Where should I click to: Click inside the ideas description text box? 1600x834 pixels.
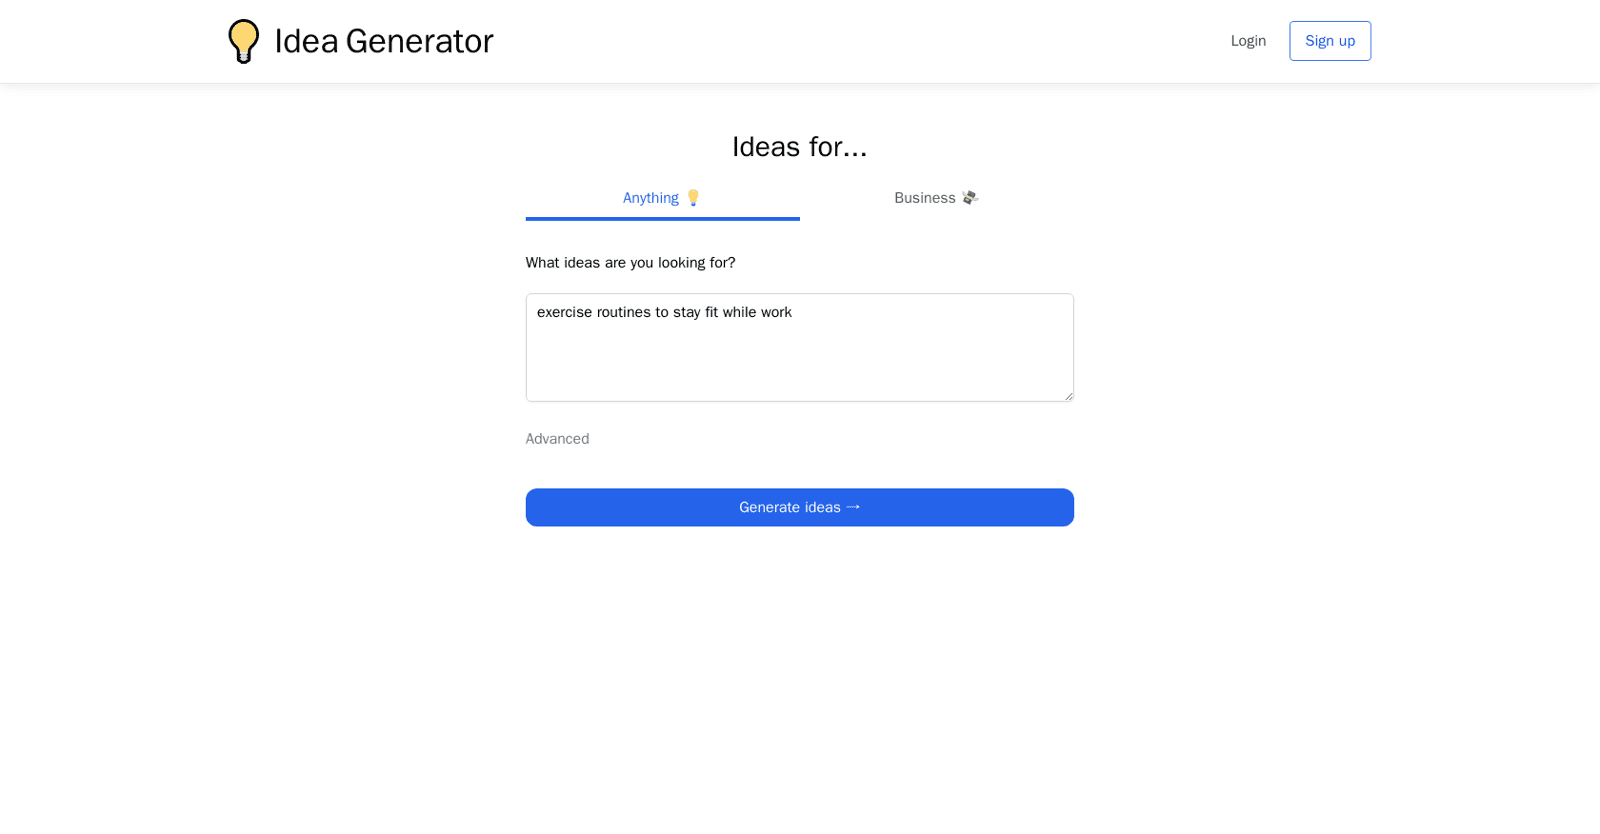[799, 347]
